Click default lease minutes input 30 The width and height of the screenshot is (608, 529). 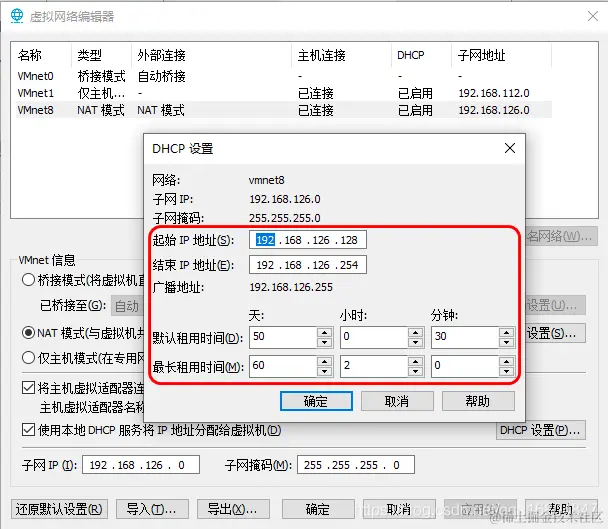point(466,337)
